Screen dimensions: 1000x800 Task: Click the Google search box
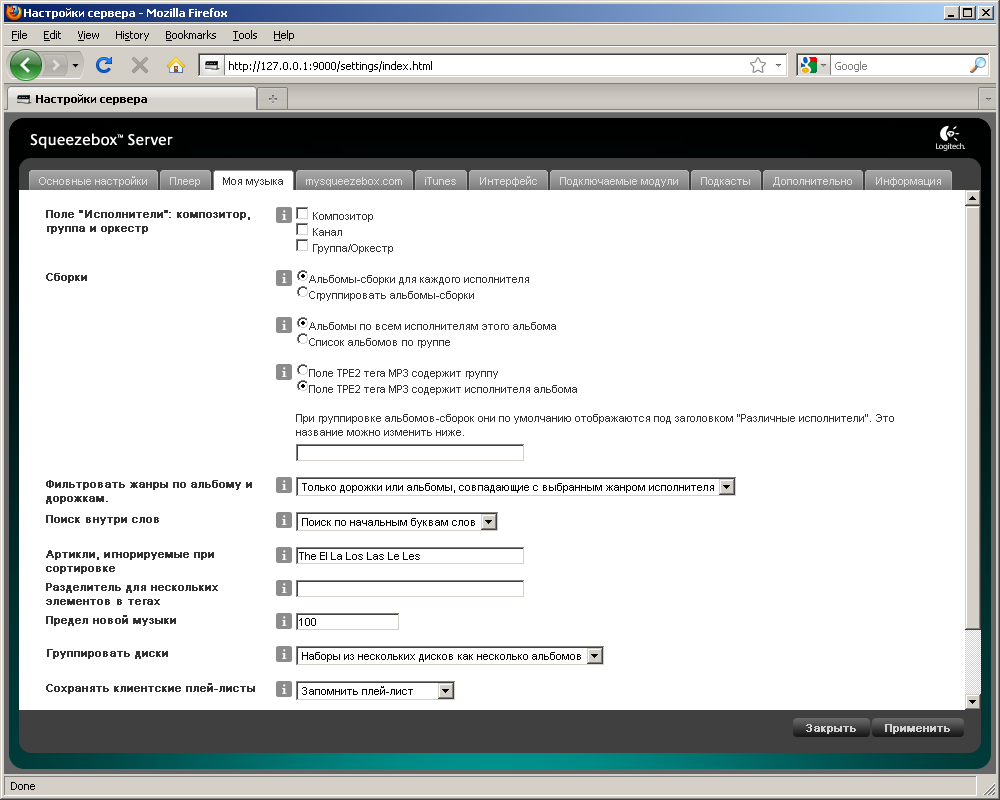point(899,65)
